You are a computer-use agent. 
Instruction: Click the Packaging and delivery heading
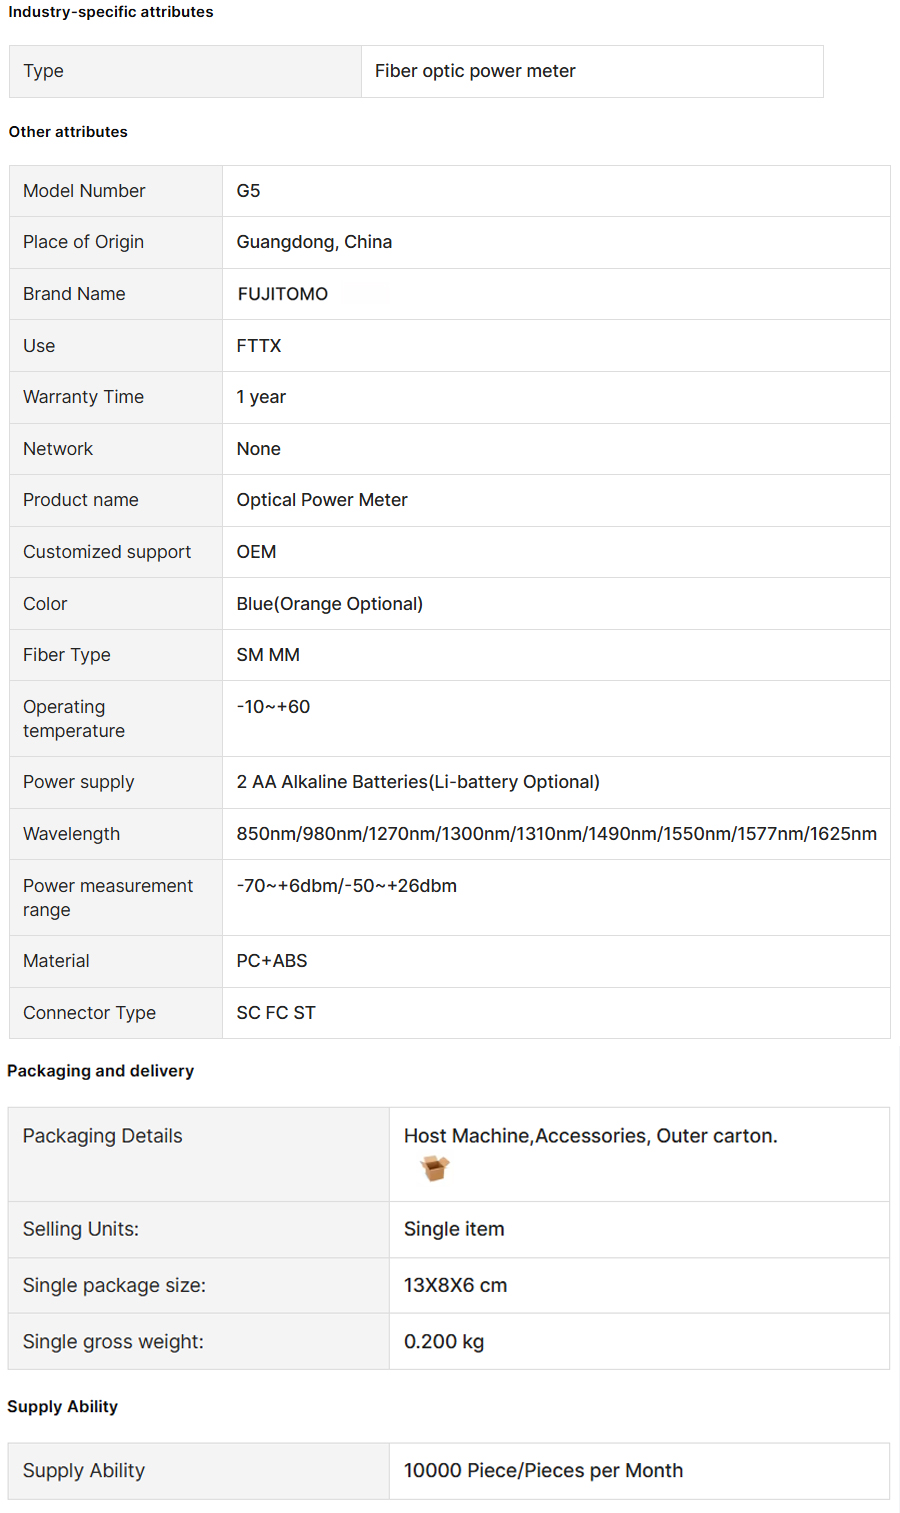[100, 1071]
